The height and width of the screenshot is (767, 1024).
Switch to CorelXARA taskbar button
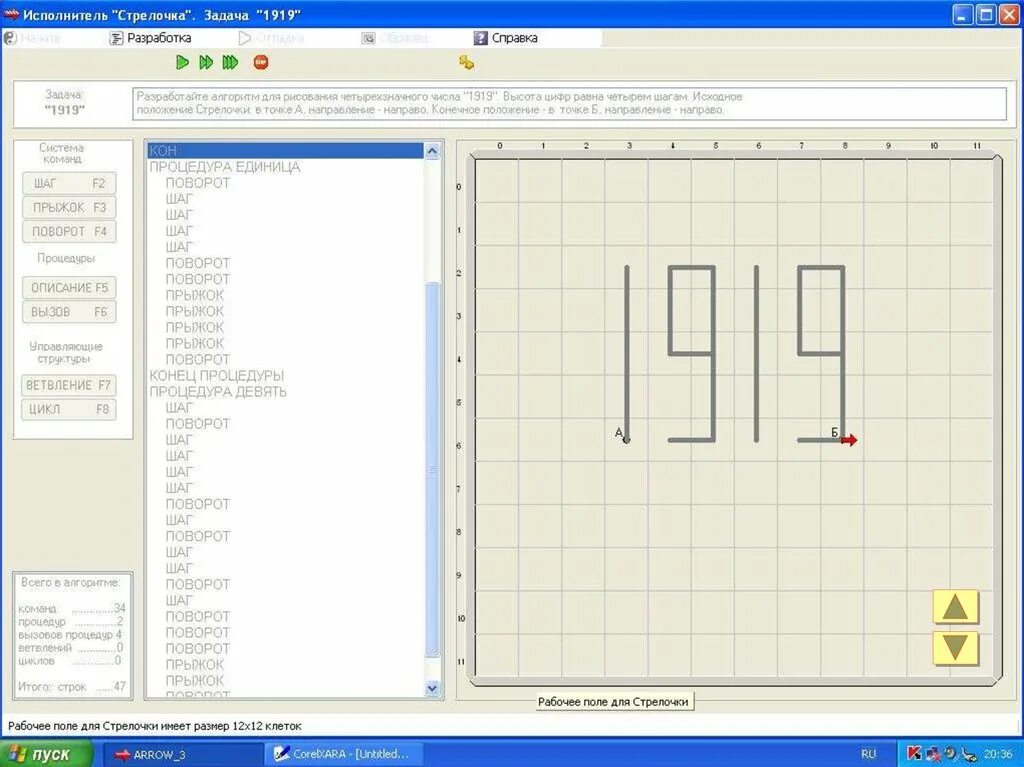pyautogui.click(x=345, y=754)
